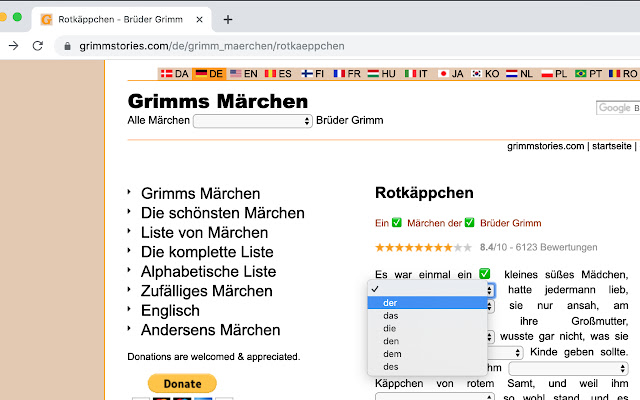Choose the Japanese JA flag
The width and height of the screenshot is (640, 400).
[x=451, y=74]
